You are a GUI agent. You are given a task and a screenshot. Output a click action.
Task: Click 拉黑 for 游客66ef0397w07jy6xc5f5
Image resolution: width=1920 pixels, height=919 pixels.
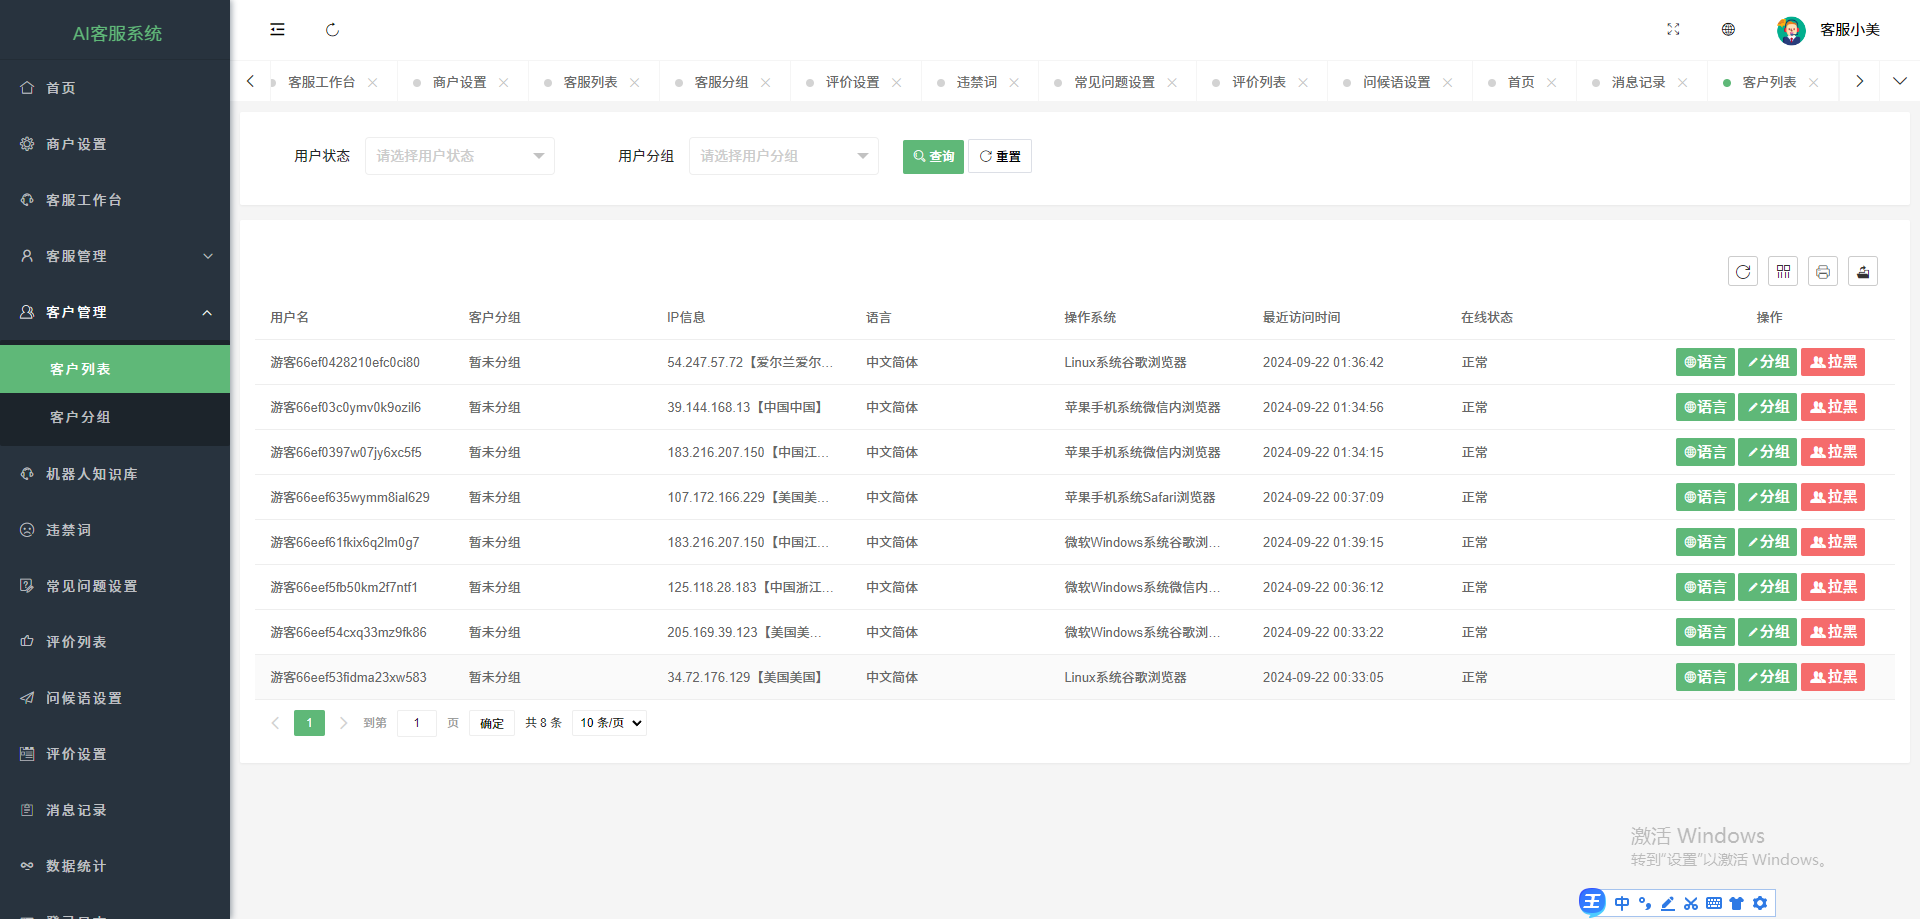[x=1833, y=452]
